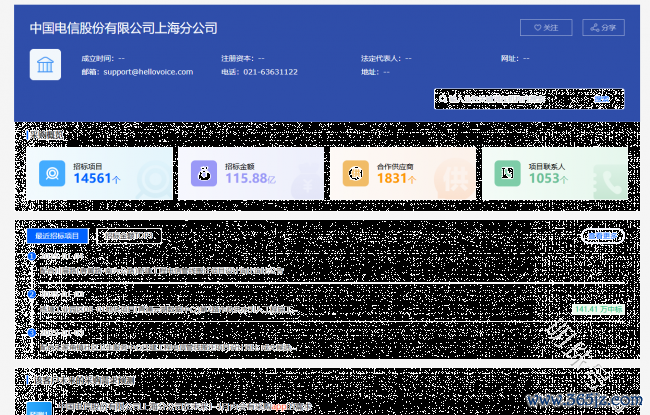
Task: Click the 141.41 万中标 green tag
Action: click(x=599, y=309)
